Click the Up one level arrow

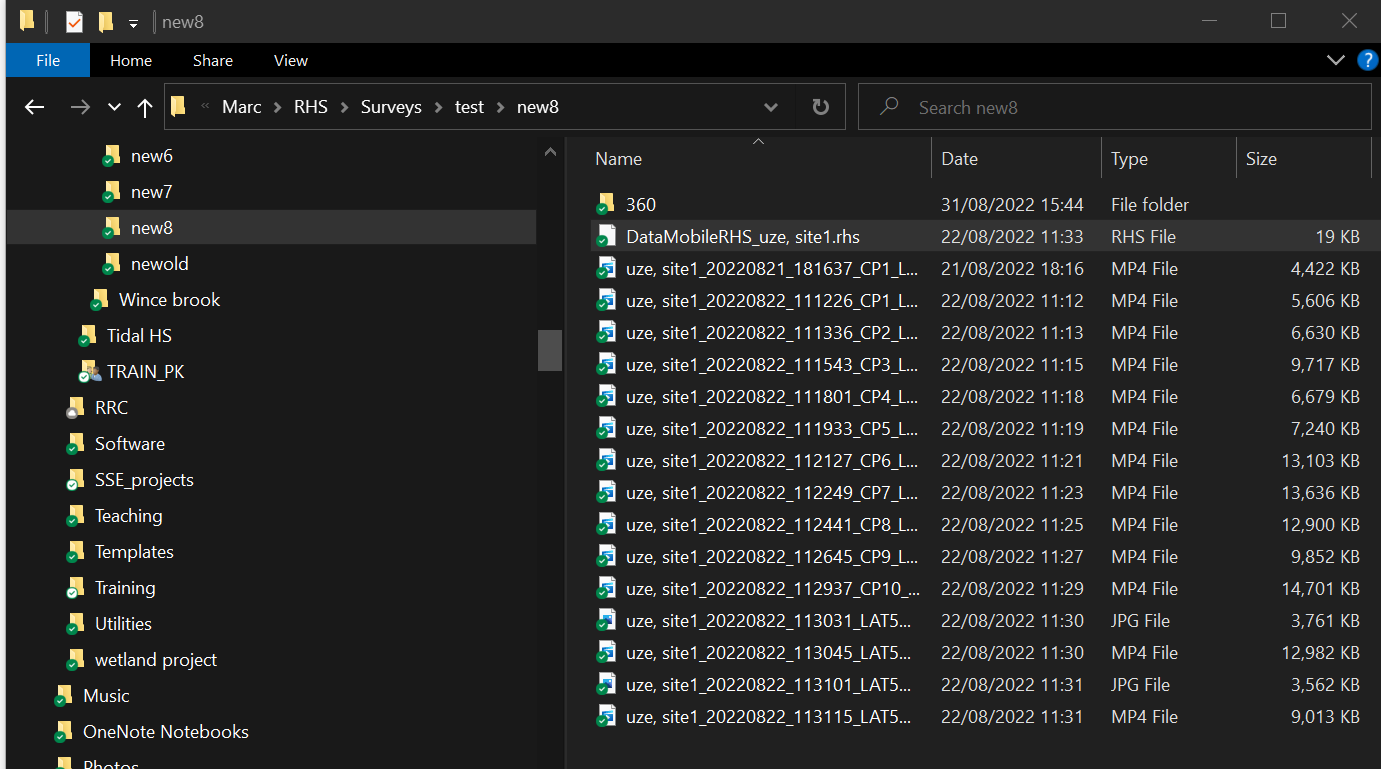pos(145,107)
